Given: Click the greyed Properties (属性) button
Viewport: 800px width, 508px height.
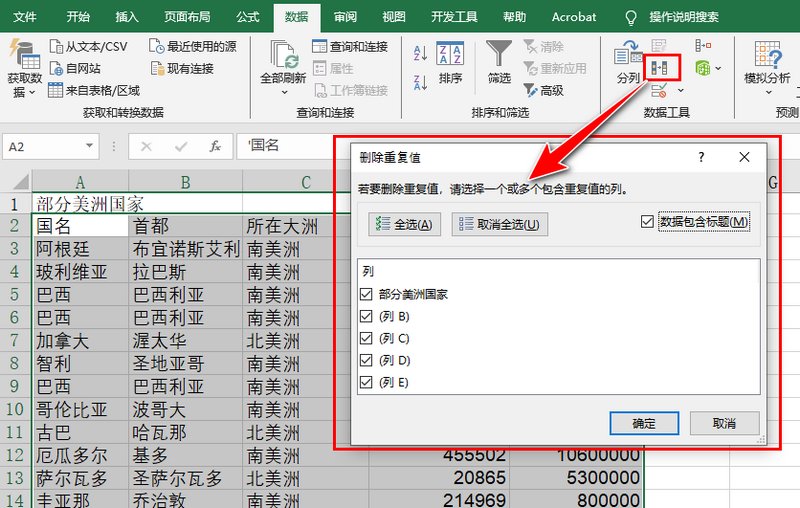Looking at the screenshot, I should 333,68.
